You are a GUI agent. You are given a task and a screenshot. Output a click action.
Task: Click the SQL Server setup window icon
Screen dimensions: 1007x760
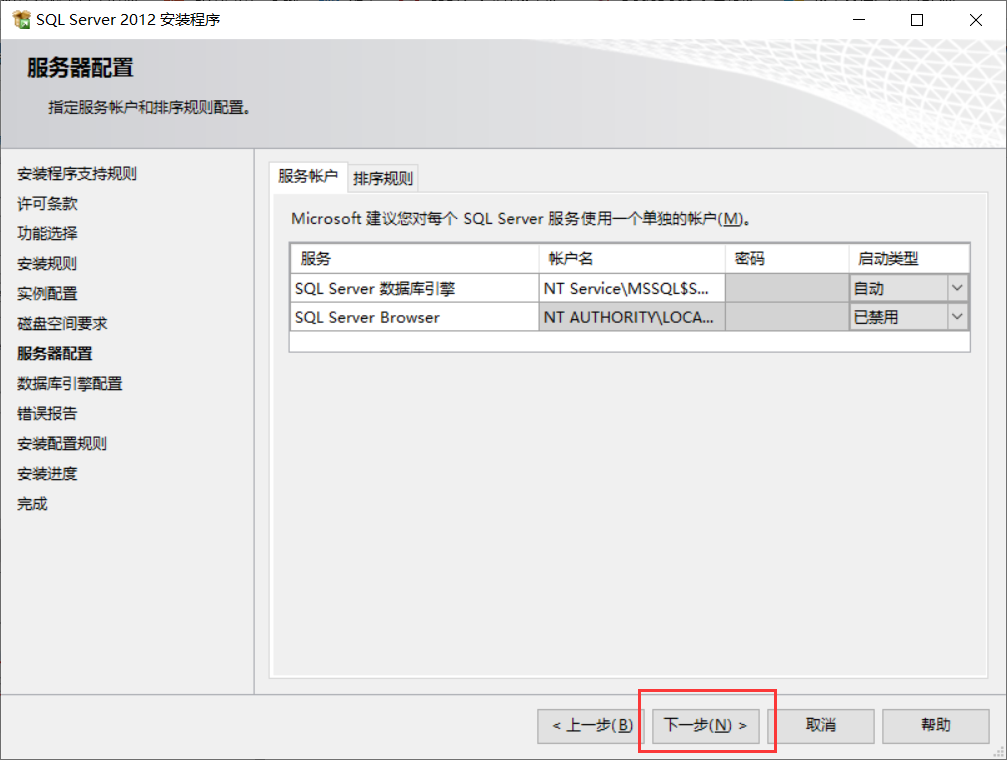pyautogui.click(x=22, y=18)
